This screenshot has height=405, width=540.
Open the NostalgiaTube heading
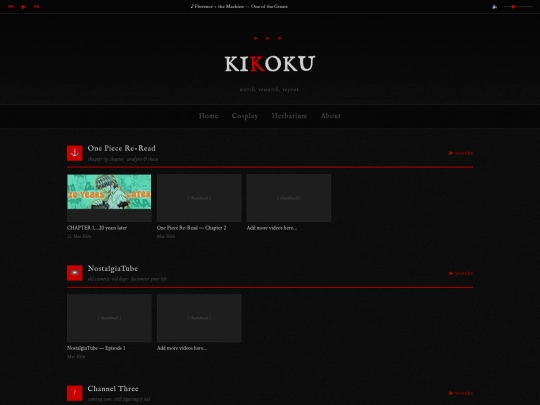pos(113,268)
